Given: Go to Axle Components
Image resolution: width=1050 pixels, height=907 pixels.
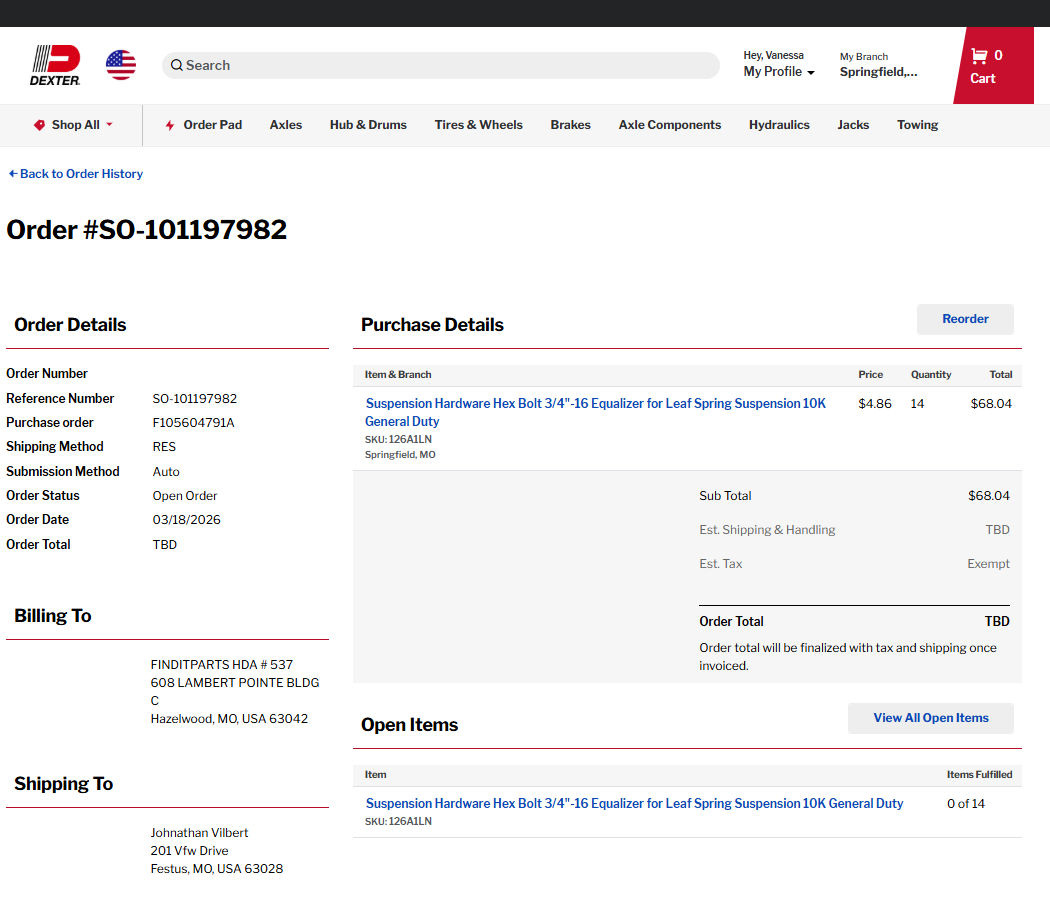Looking at the screenshot, I should coord(670,125).
